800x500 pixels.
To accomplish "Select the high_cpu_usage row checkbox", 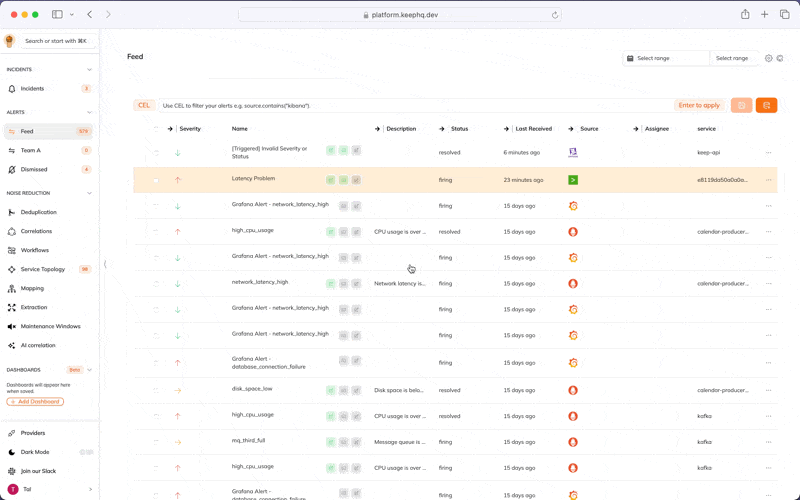I will pos(156,232).
